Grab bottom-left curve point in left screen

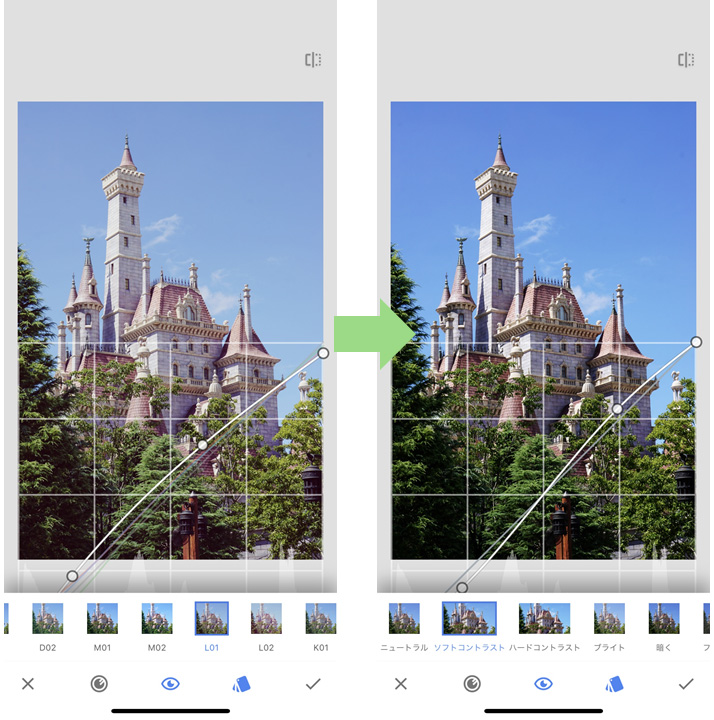pos(72,576)
